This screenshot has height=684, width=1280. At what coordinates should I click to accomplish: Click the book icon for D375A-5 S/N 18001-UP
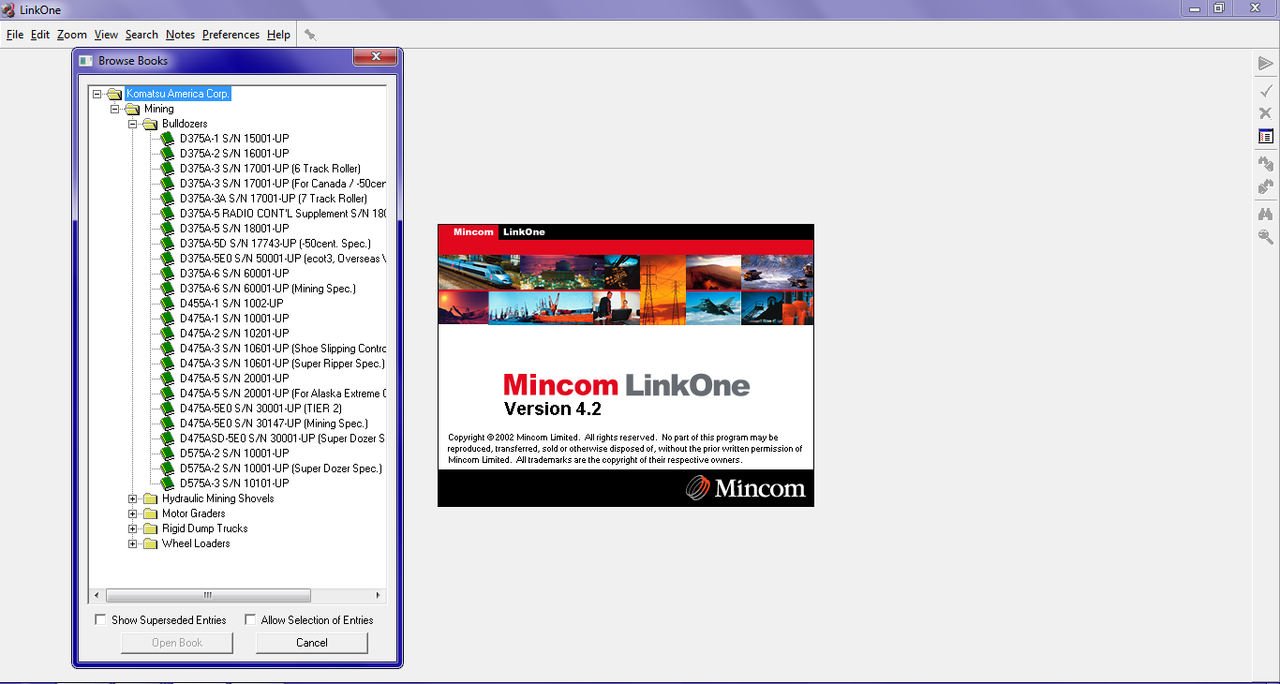pyautogui.click(x=168, y=228)
